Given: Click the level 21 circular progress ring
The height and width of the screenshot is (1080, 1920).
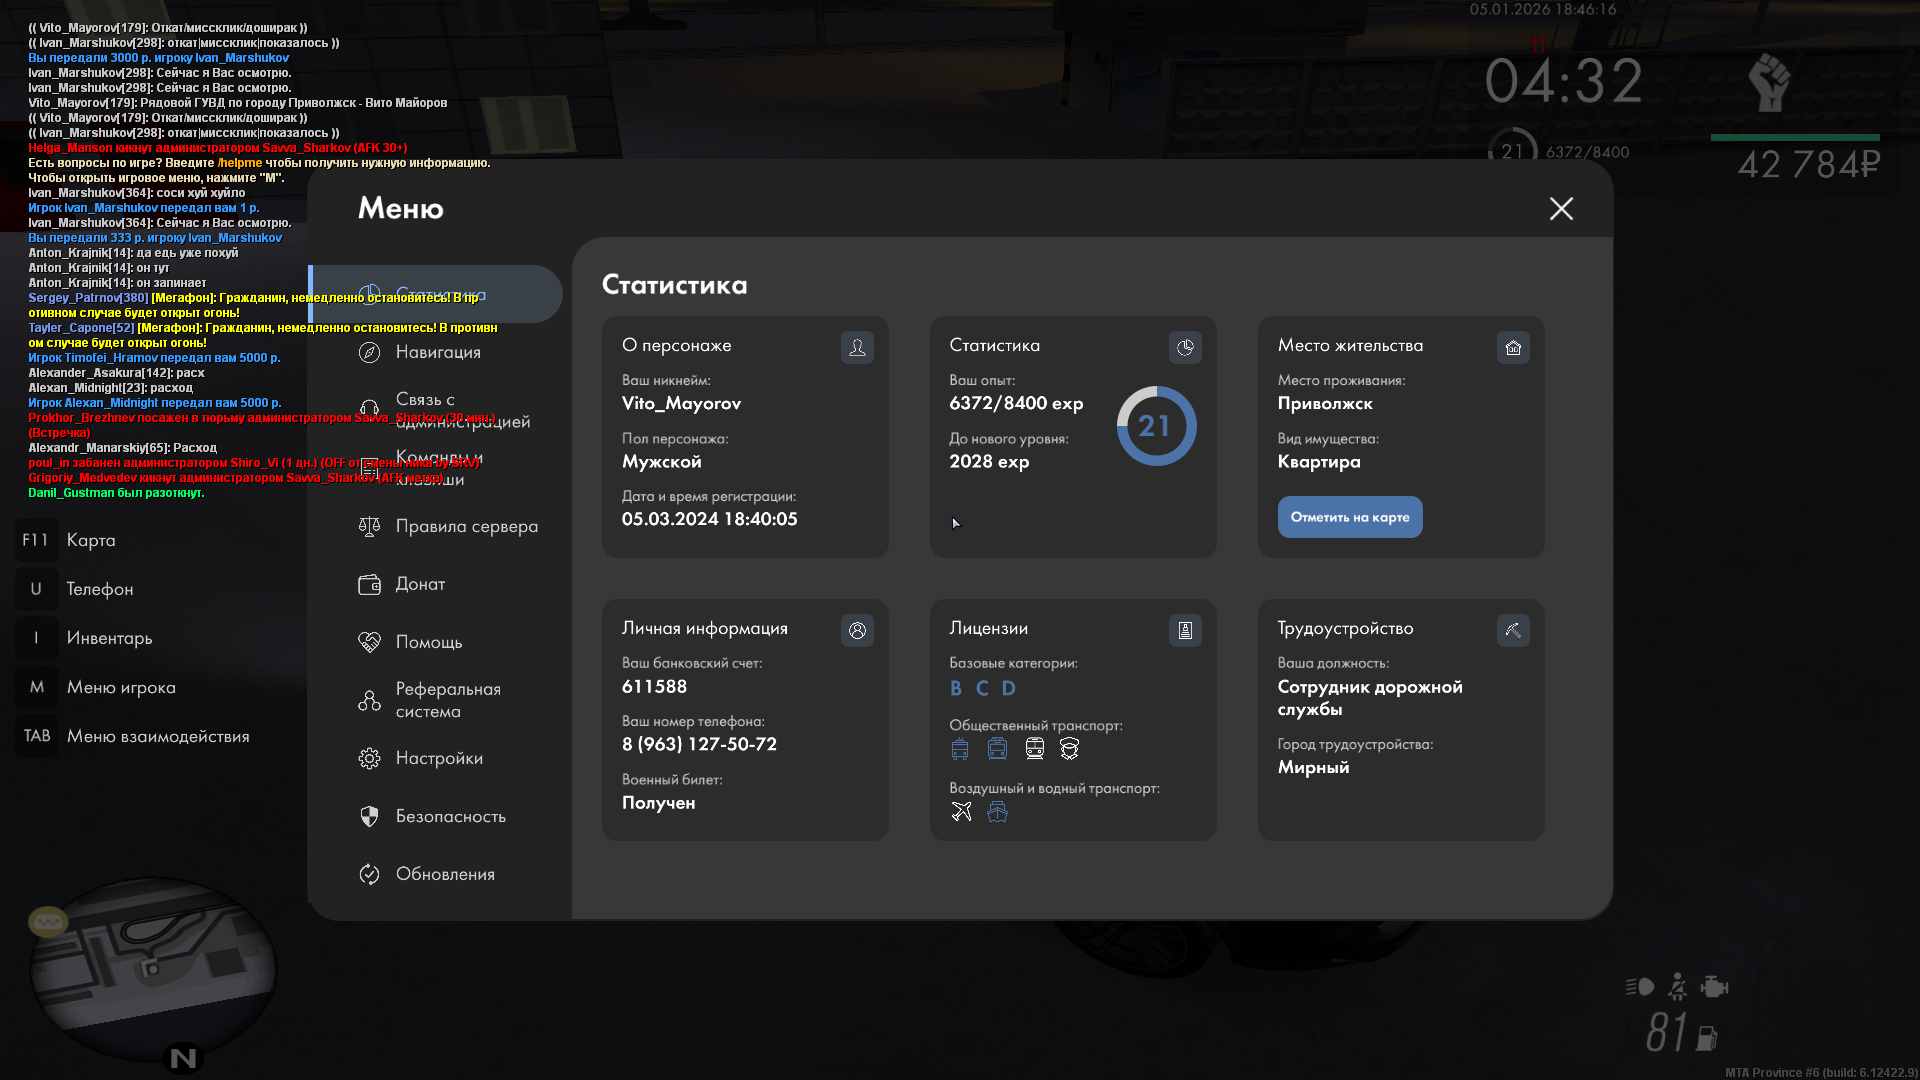Looking at the screenshot, I should [1156, 426].
